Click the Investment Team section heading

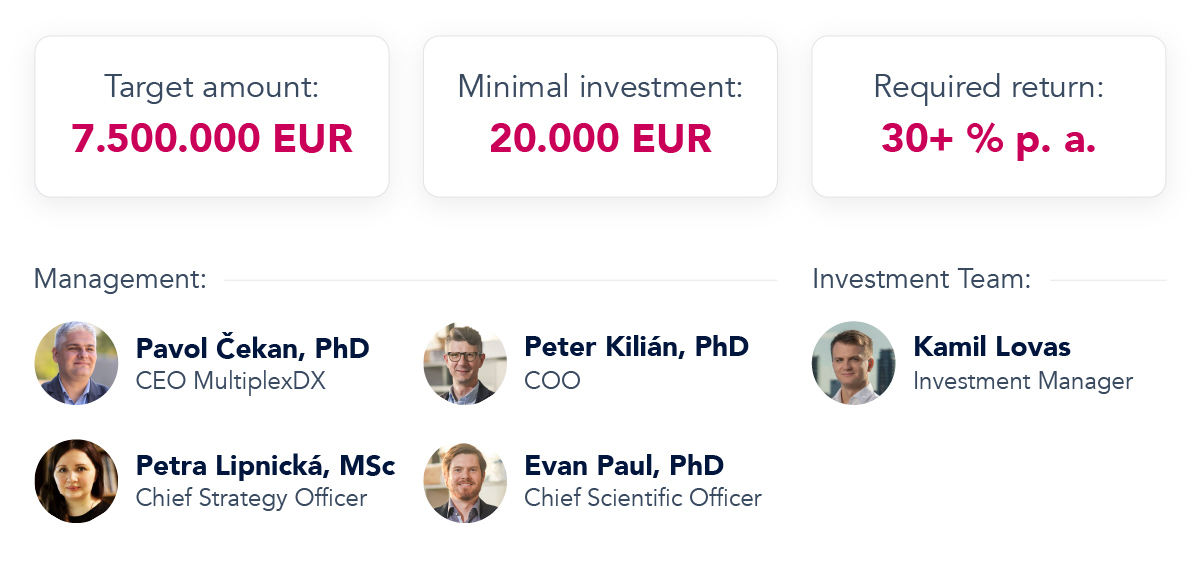tap(921, 279)
